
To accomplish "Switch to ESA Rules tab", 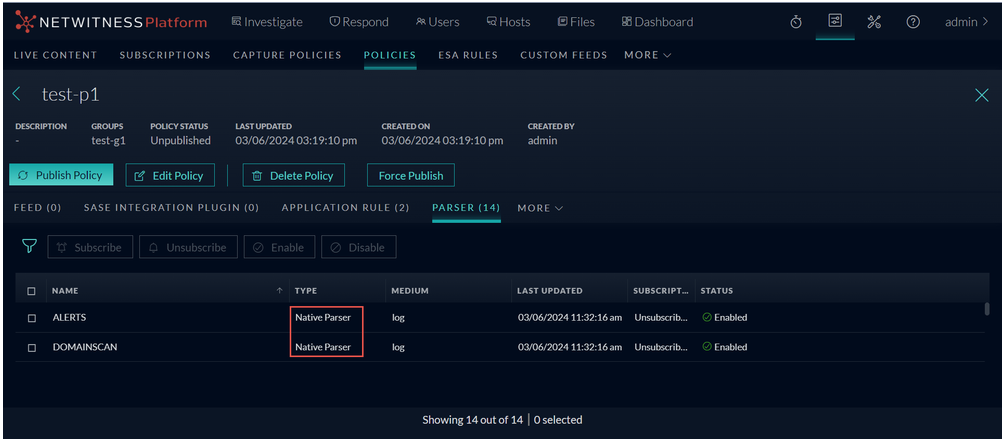I will tap(468, 55).
